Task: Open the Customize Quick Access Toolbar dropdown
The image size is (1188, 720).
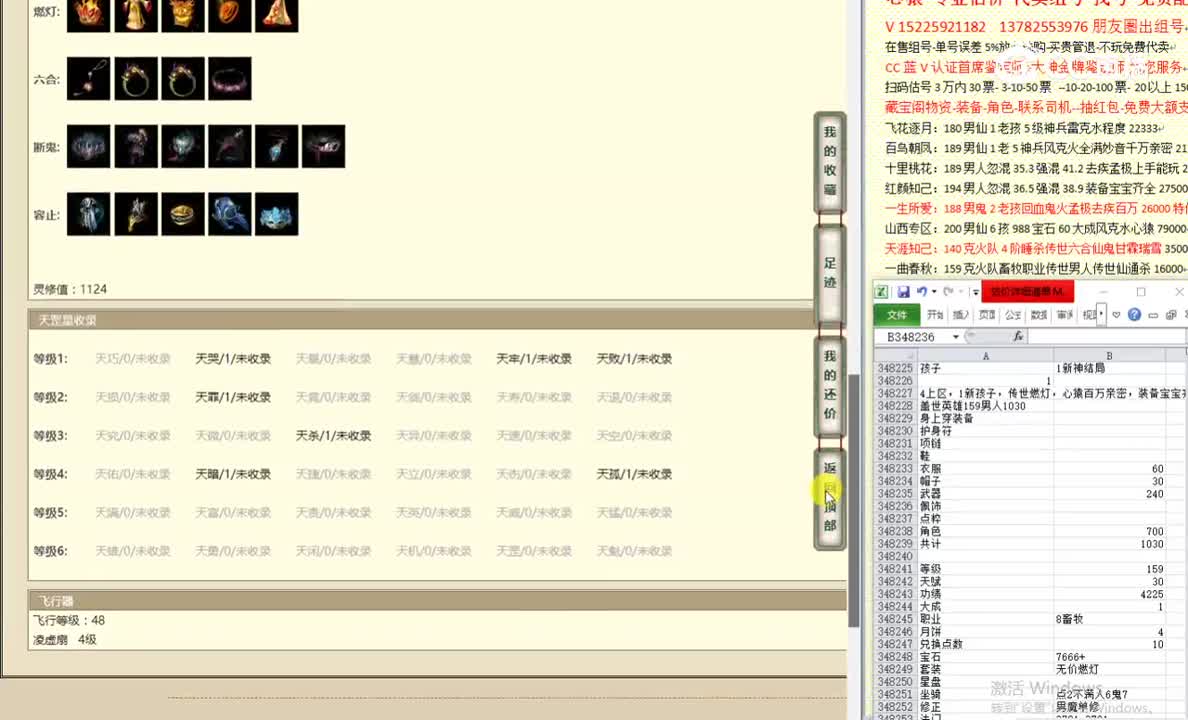Action: tap(974, 292)
